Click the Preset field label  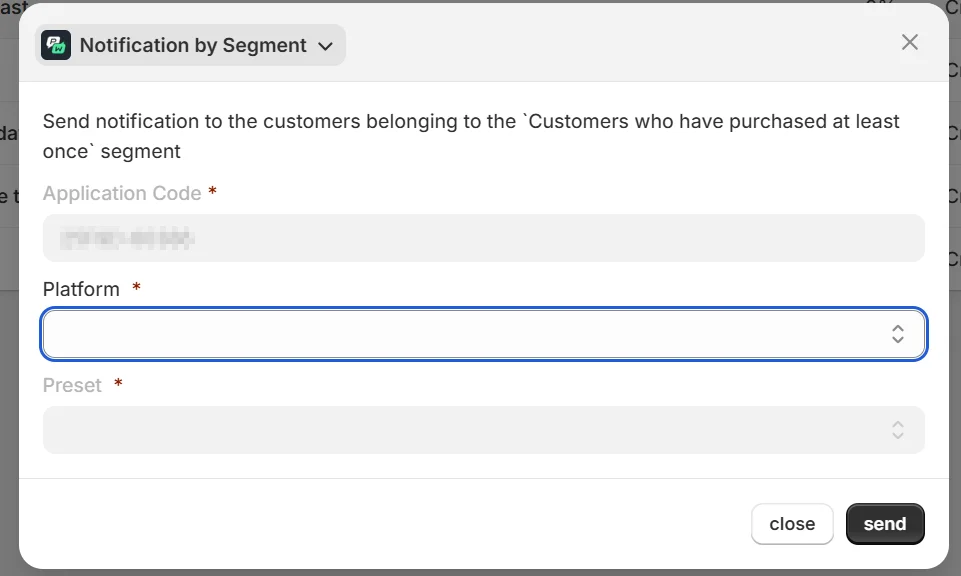click(72, 385)
